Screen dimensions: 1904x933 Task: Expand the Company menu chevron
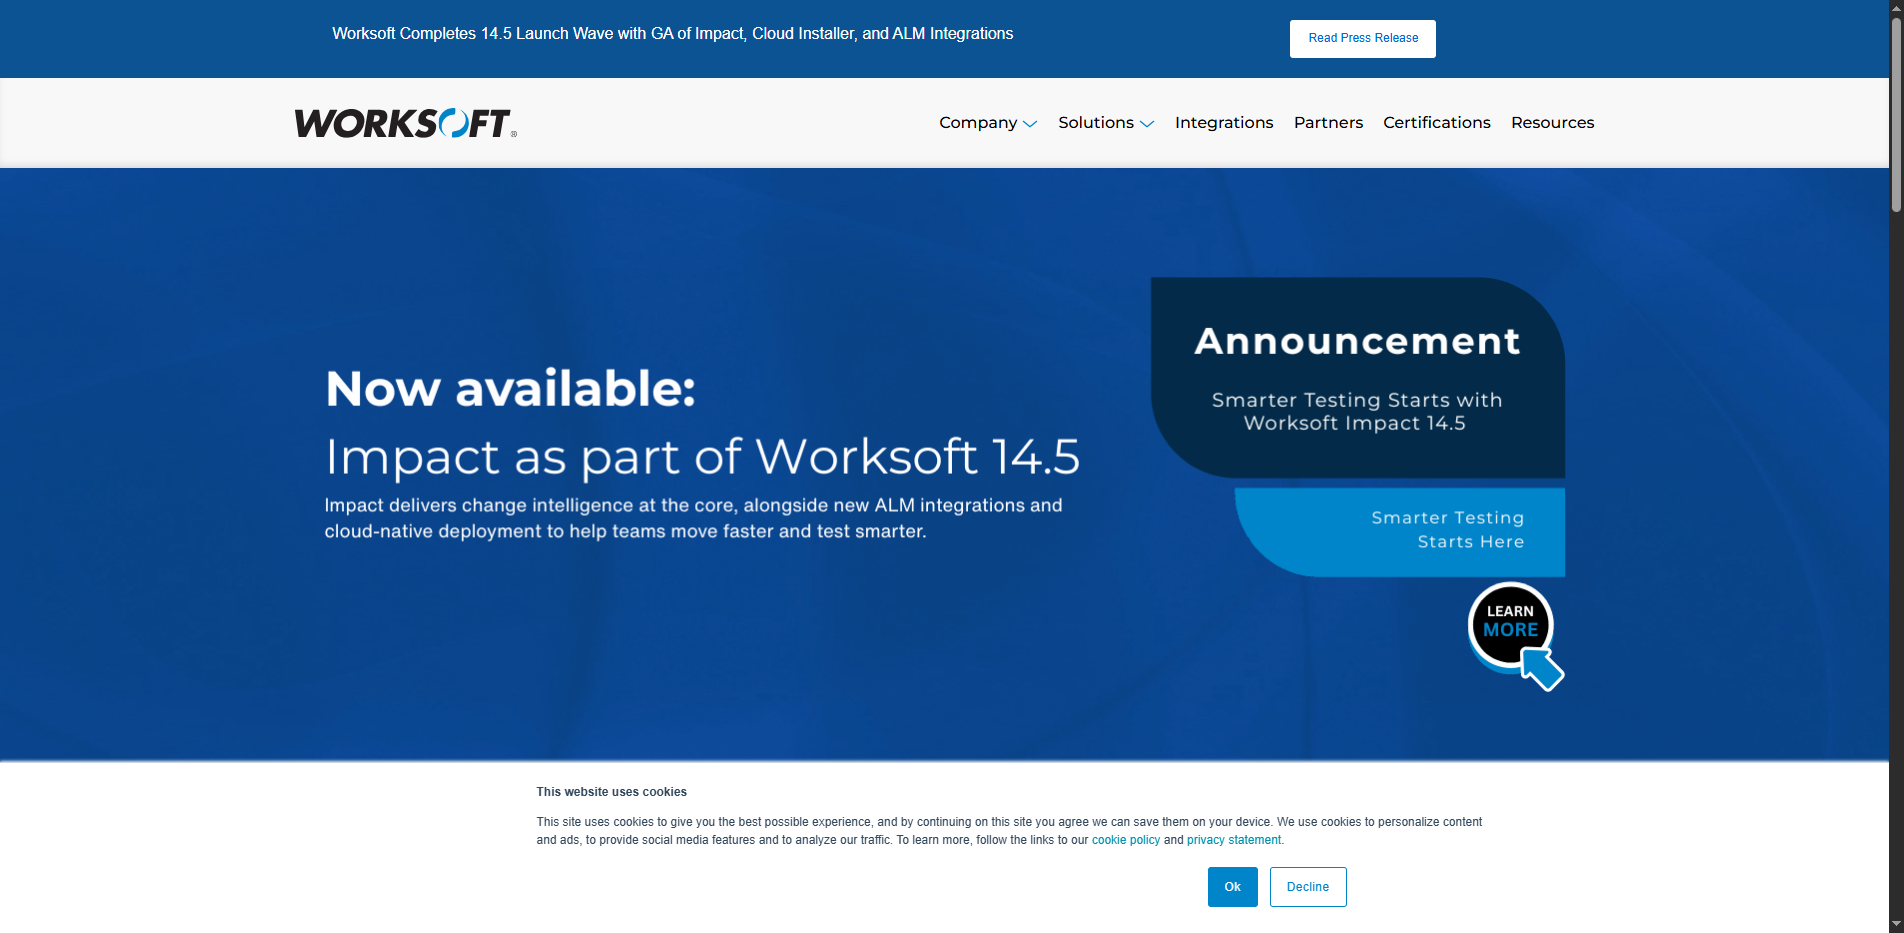coord(1030,124)
